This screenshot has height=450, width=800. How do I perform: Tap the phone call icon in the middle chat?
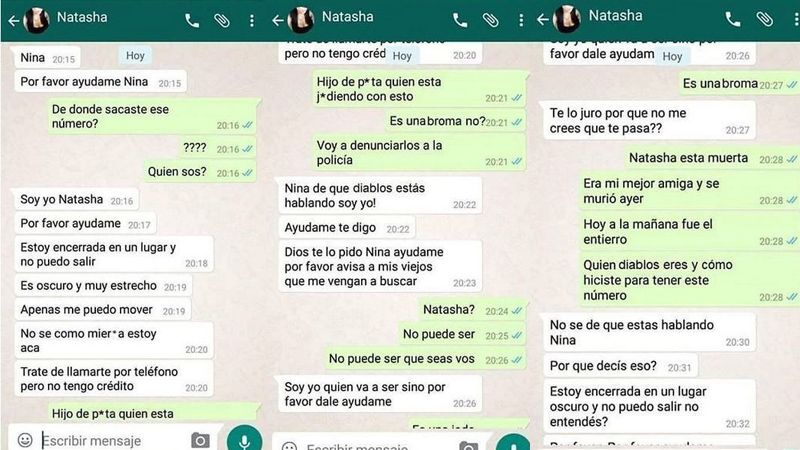click(x=460, y=20)
